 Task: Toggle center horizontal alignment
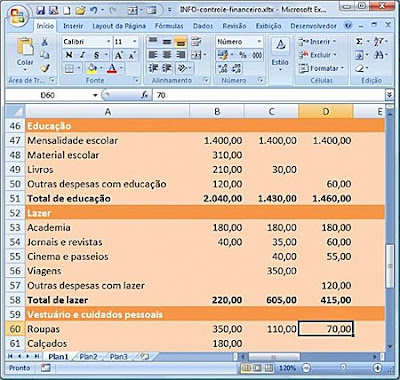tap(167, 55)
